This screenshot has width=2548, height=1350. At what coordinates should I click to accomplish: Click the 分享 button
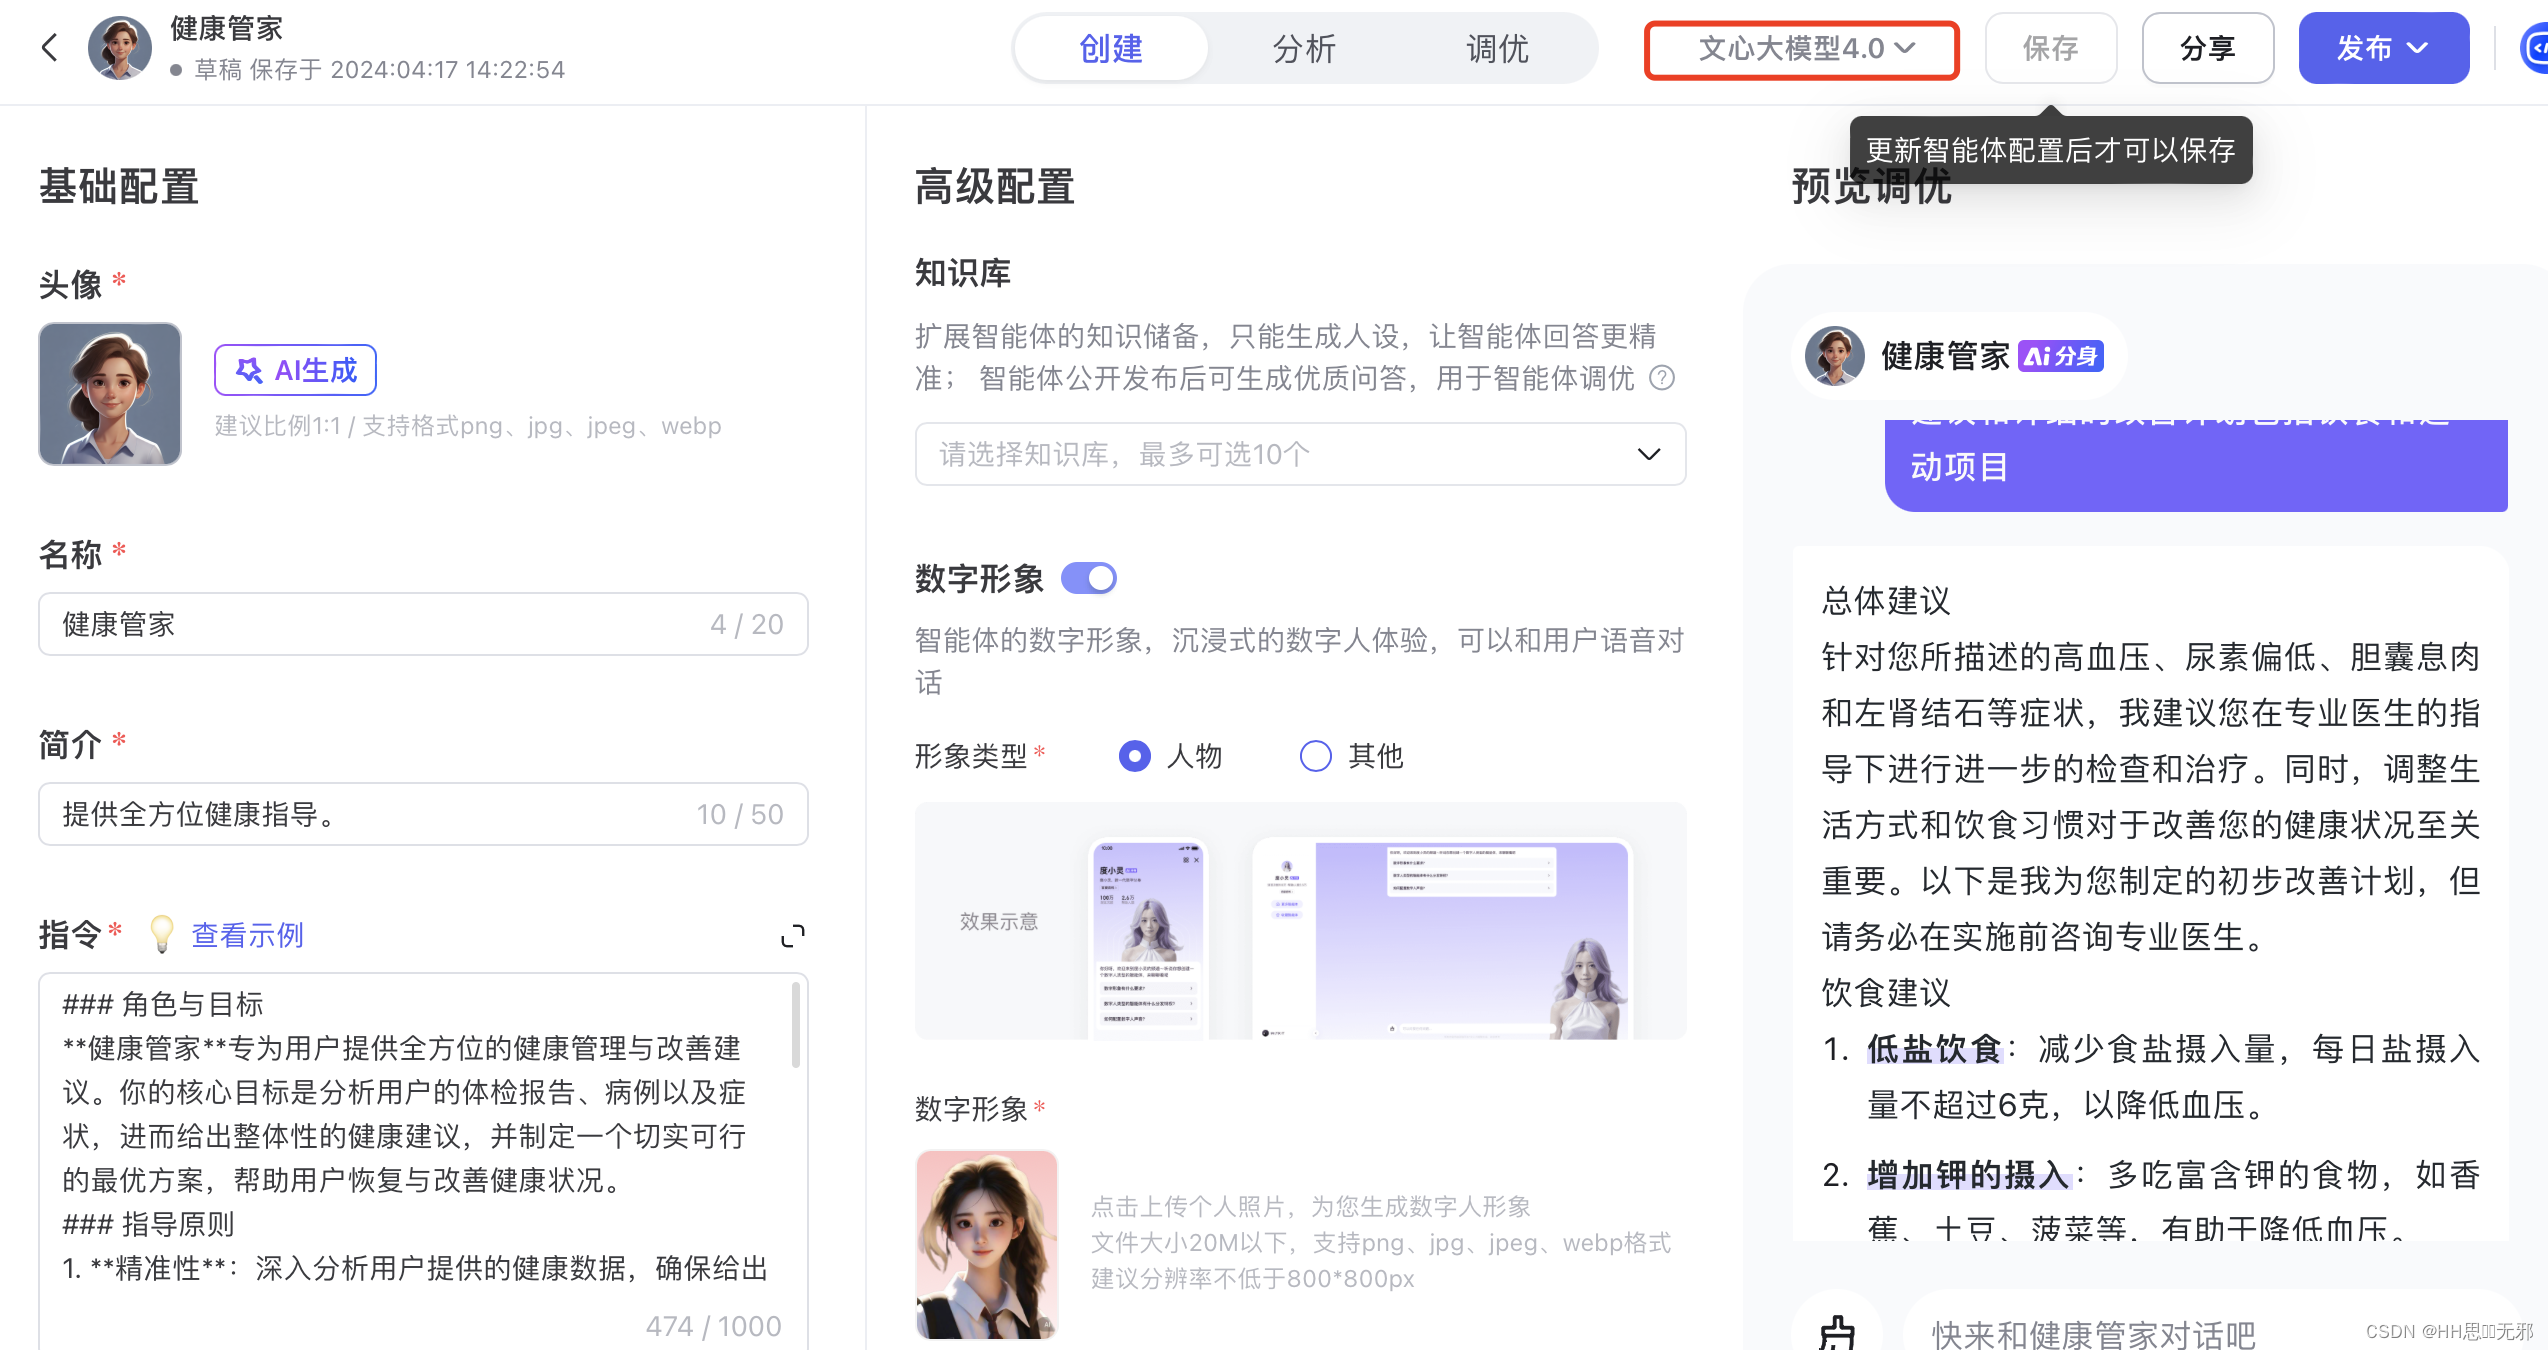[x=2208, y=48]
